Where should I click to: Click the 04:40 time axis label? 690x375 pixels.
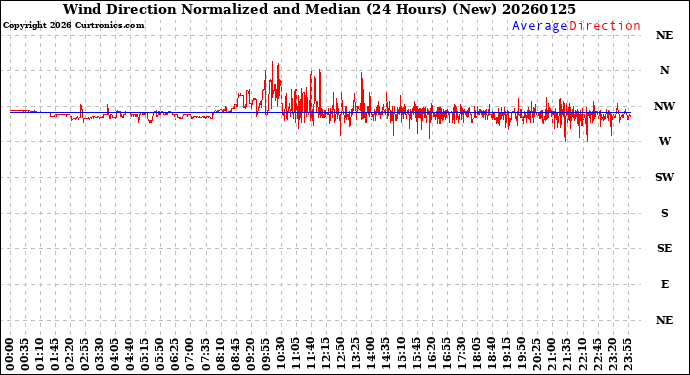(130, 355)
